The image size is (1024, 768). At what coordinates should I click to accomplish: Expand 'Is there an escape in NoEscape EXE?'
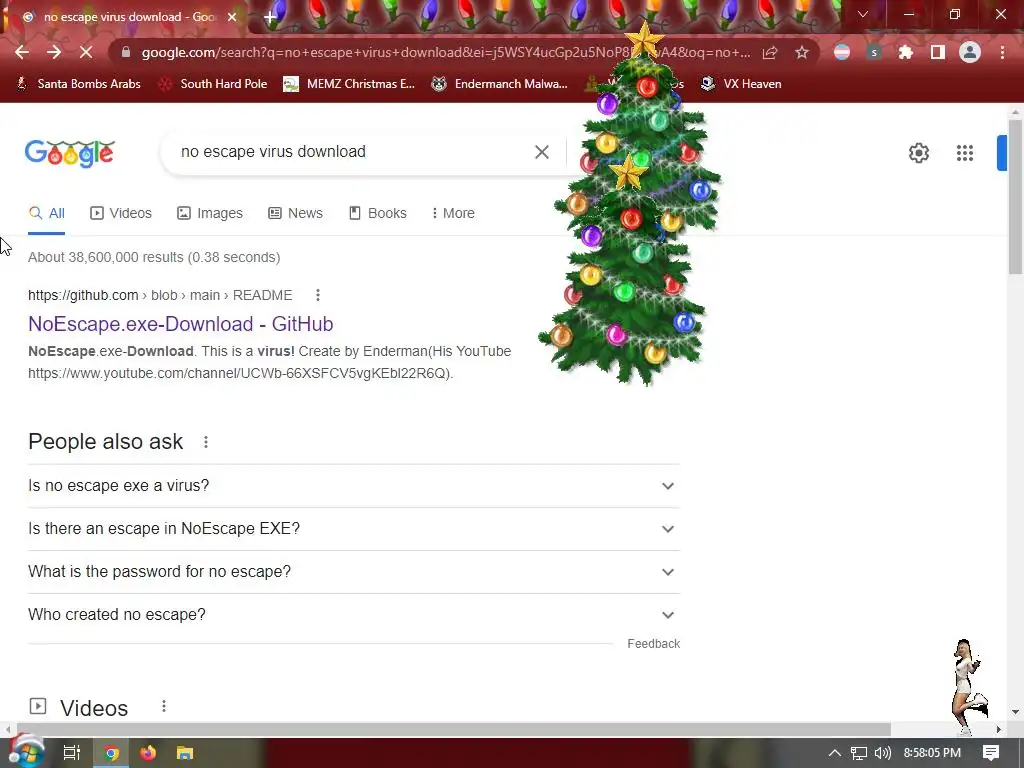click(354, 529)
